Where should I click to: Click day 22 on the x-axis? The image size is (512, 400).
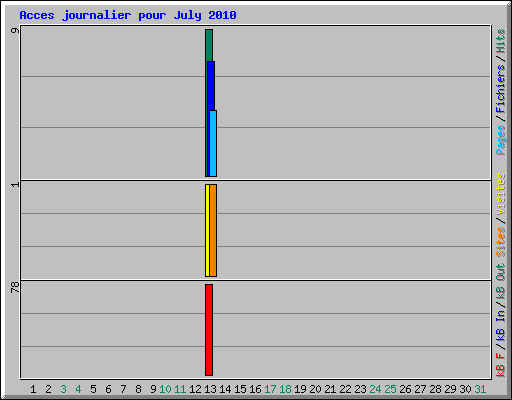345,389
